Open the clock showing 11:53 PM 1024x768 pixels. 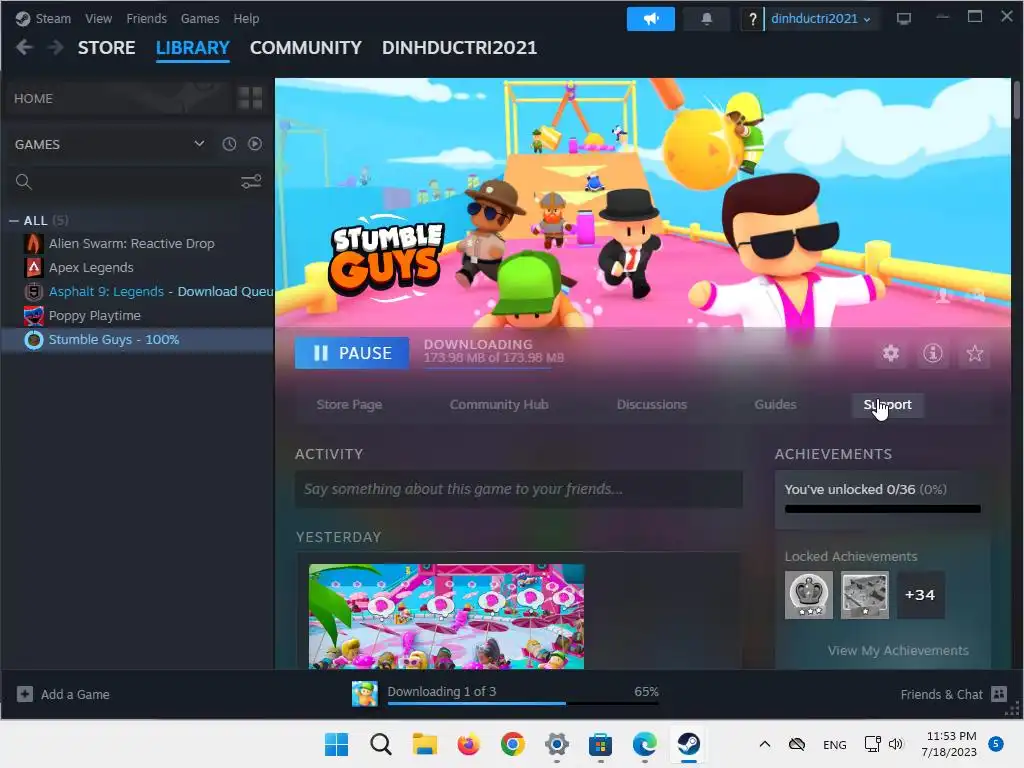[952, 744]
